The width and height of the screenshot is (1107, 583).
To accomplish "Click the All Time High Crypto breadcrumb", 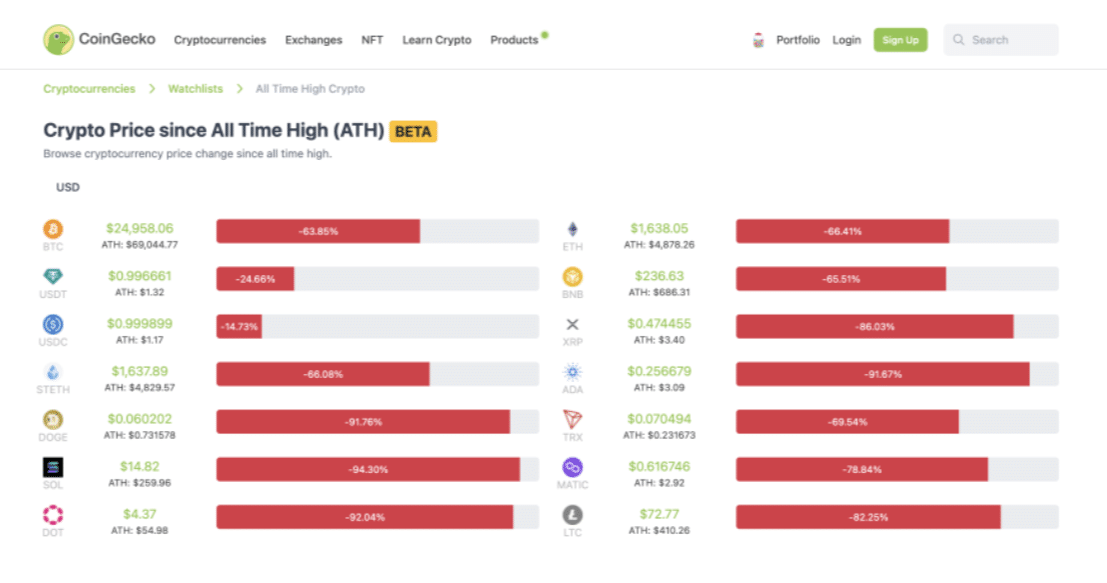I will pos(310,89).
